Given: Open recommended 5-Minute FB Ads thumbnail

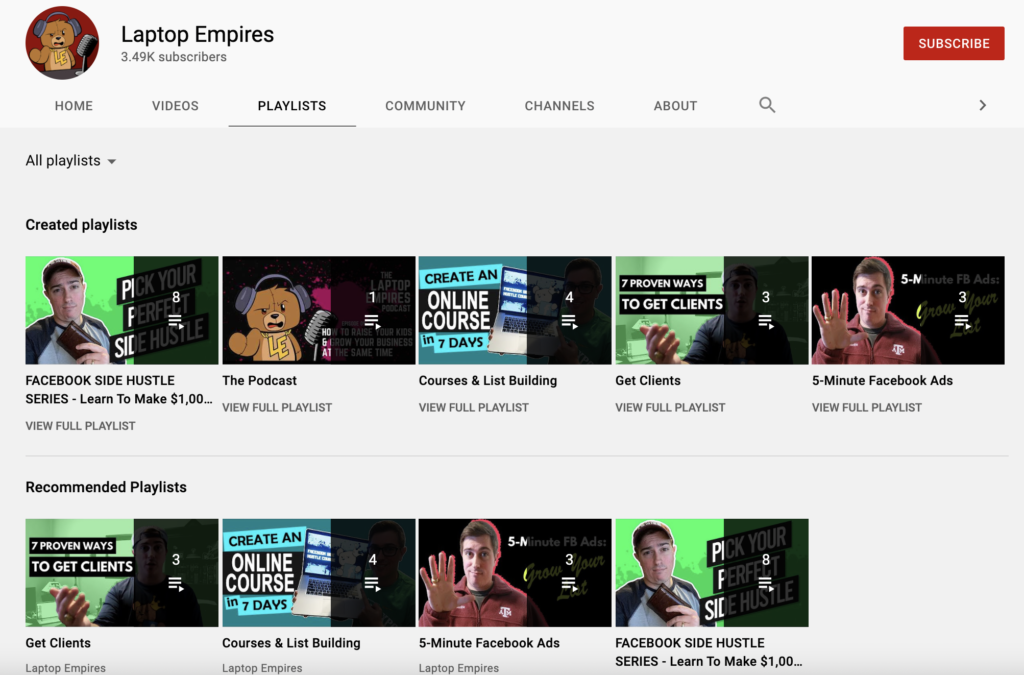Looking at the screenshot, I should click(x=515, y=573).
